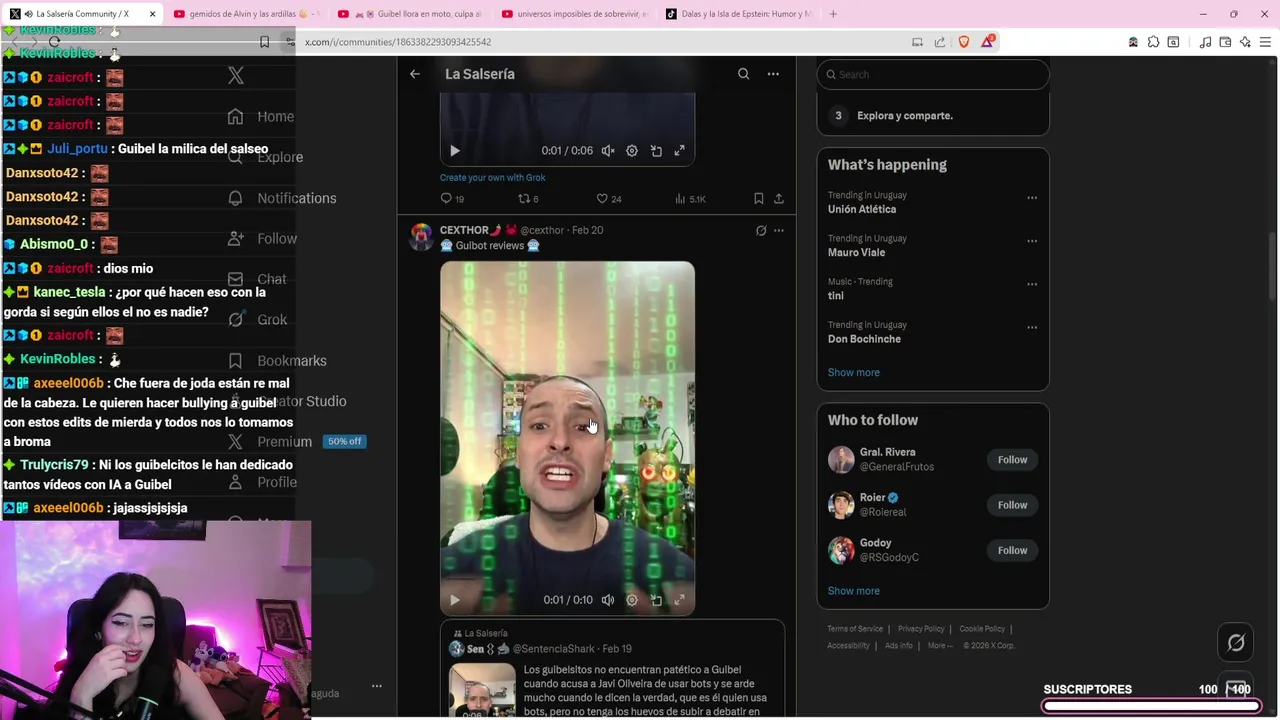Expand the 0:06 video to fullscreen
Screen dimensions: 1280x720
click(x=680, y=151)
